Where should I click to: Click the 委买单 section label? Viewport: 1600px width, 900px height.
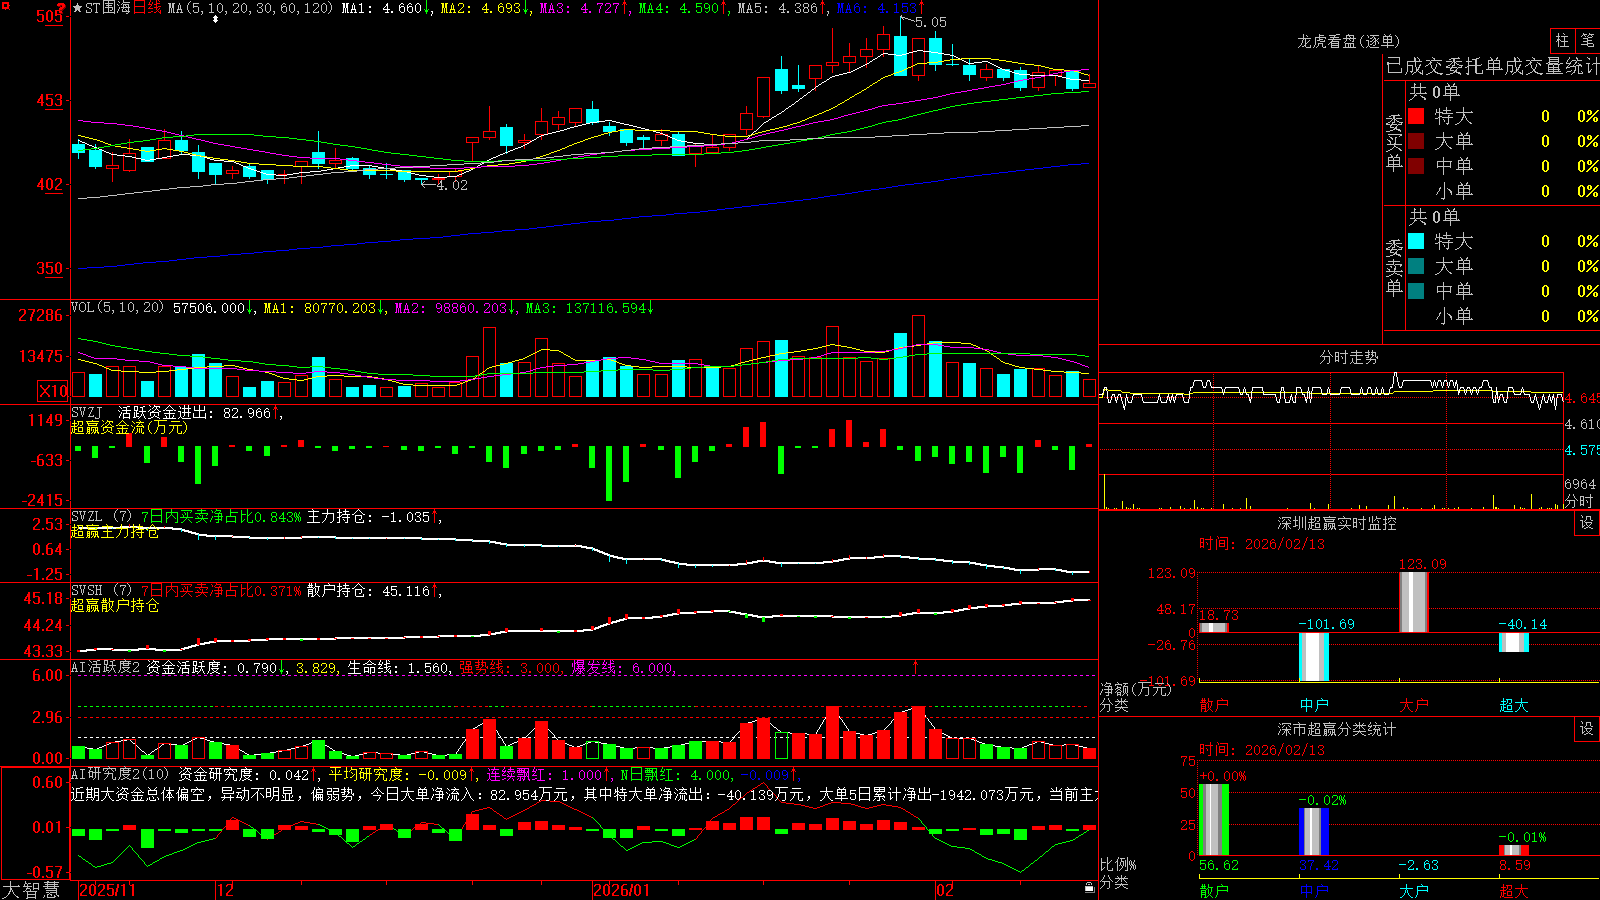click(1394, 142)
